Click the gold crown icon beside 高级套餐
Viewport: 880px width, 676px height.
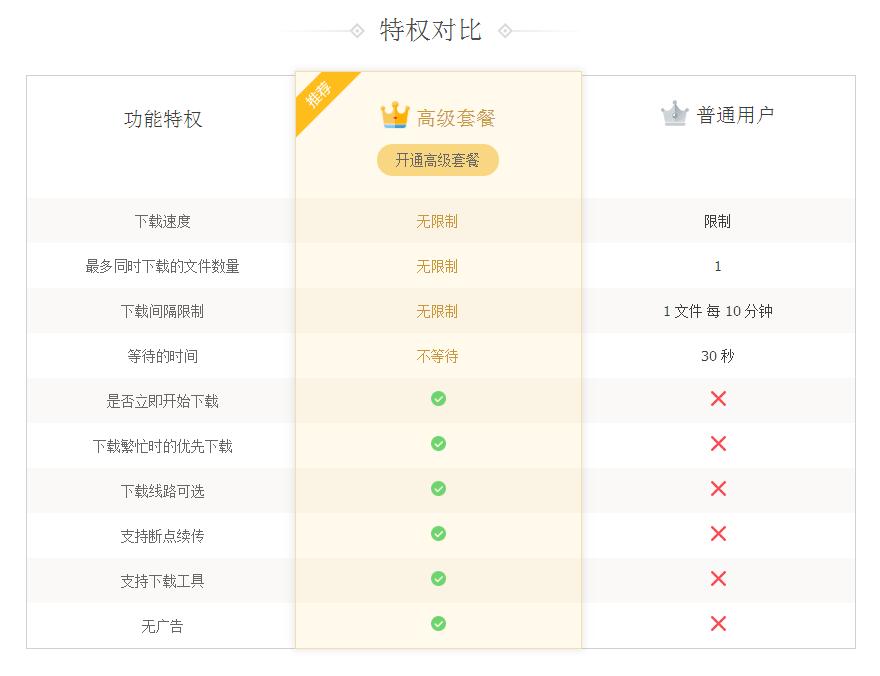coord(395,116)
